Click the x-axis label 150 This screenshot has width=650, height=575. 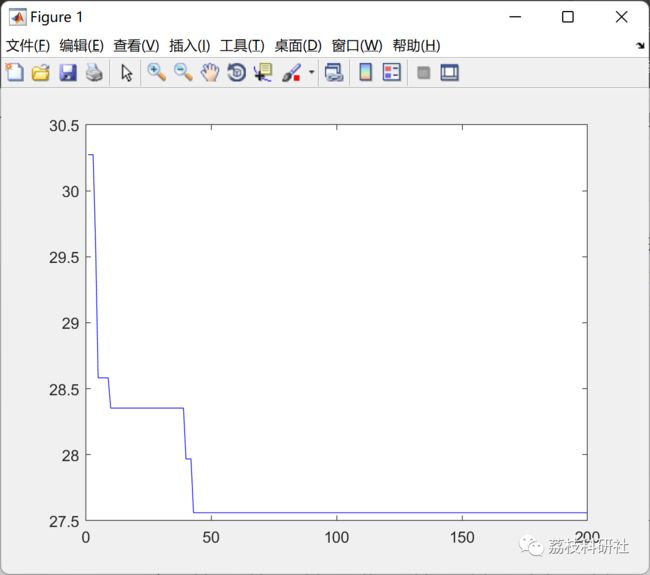[x=462, y=538]
